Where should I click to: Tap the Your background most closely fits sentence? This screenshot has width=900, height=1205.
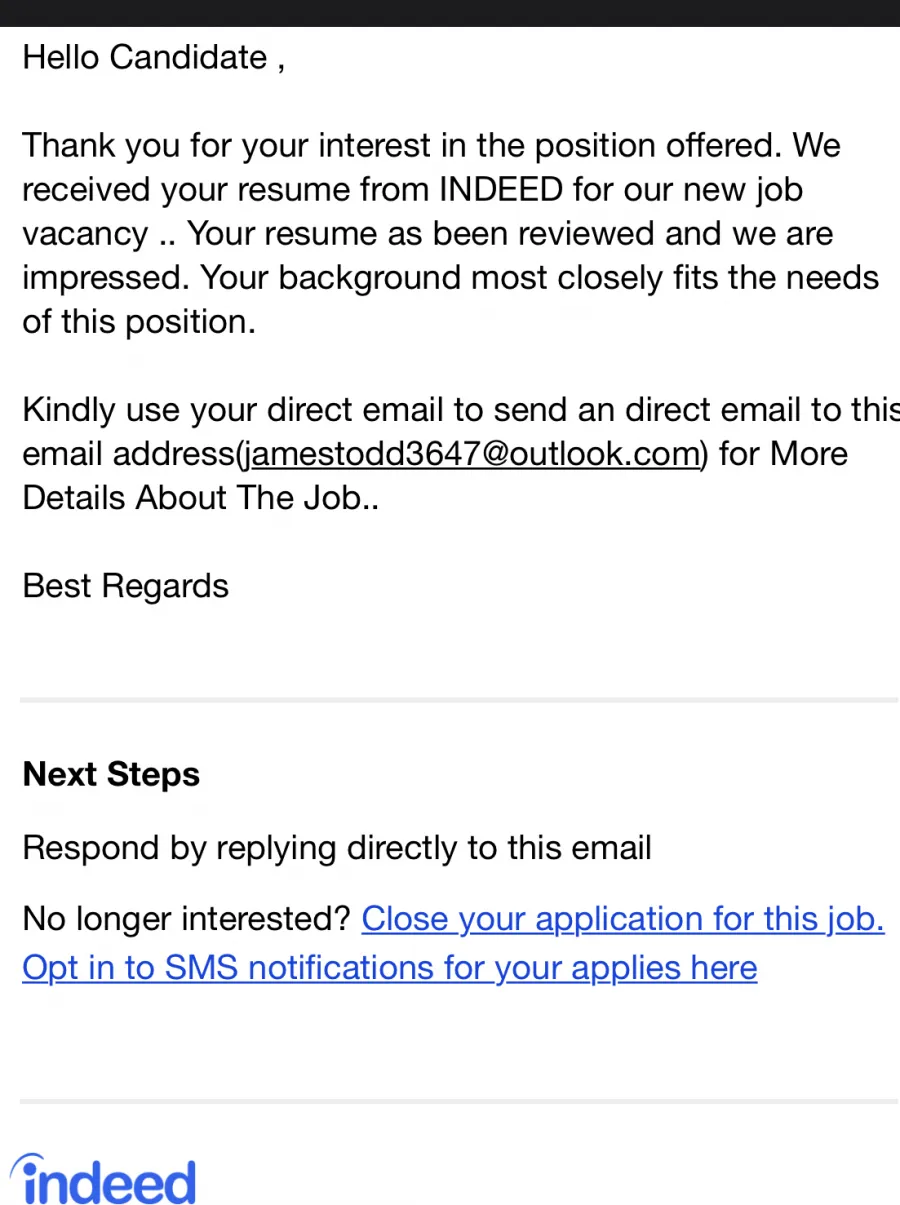[x=539, y=278]
